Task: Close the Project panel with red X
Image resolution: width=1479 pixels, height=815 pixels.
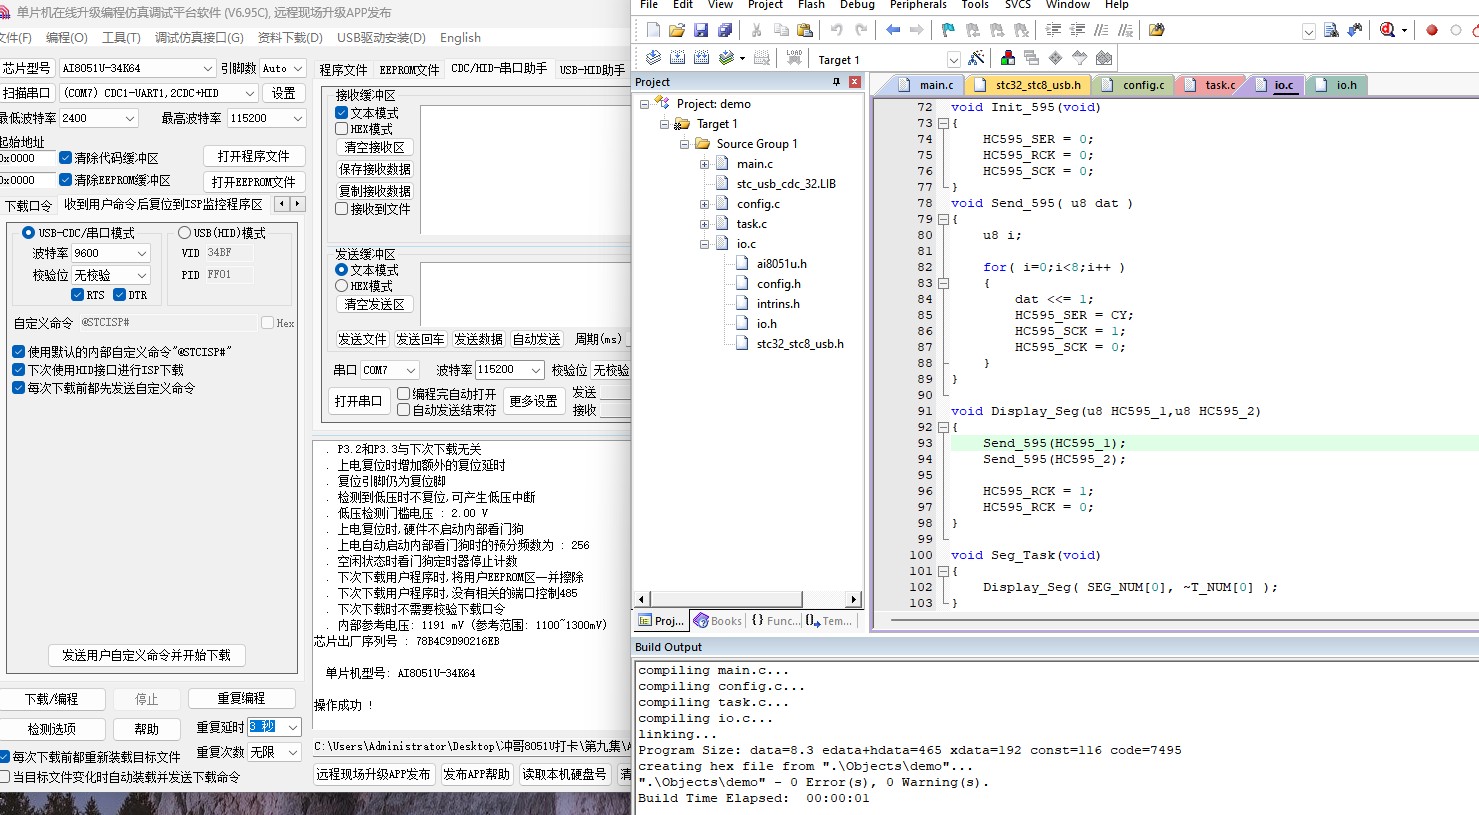Action: [855, 82]
